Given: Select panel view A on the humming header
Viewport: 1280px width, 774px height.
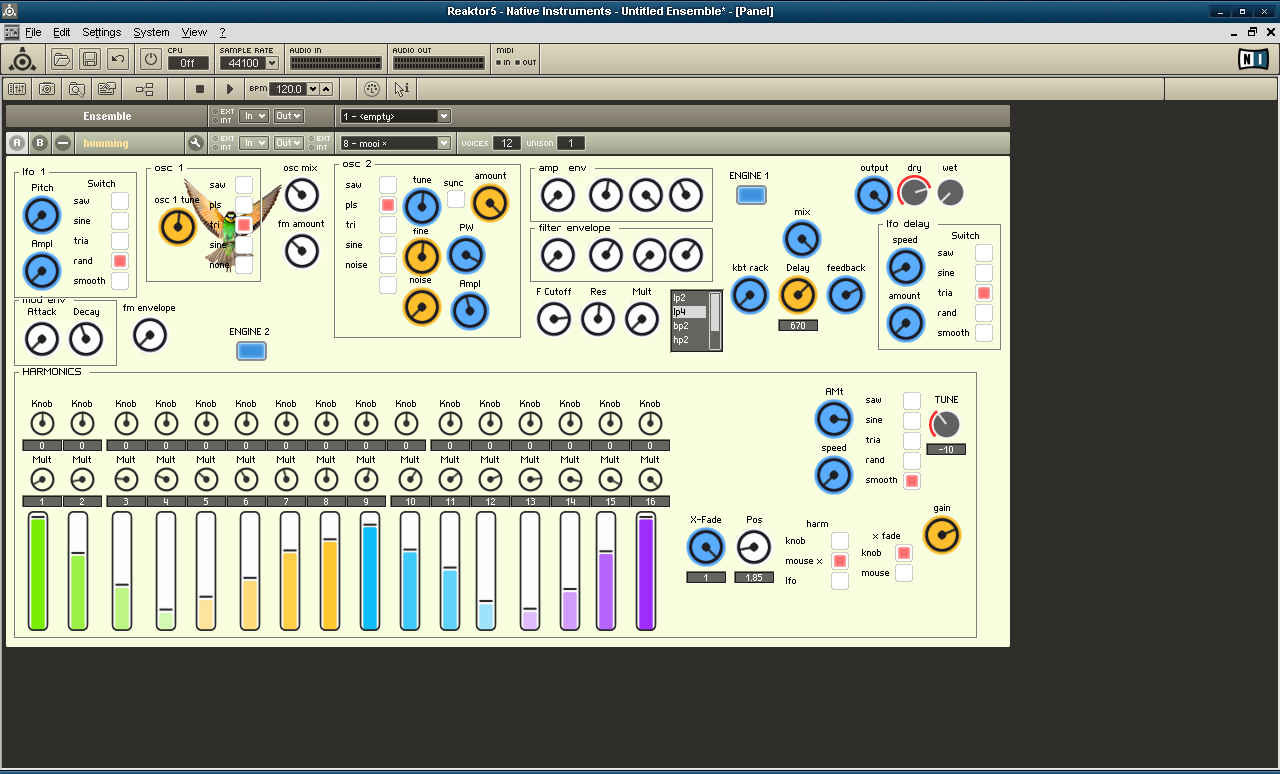Looking at the screenshot, I should pyautogui.click(x=17, y=143).
